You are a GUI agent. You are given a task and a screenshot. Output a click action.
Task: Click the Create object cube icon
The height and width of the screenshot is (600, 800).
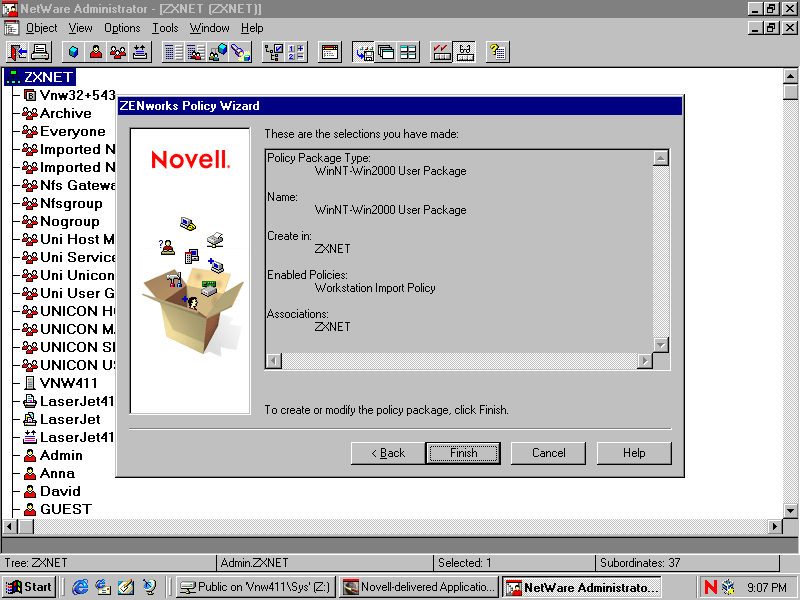73,52
